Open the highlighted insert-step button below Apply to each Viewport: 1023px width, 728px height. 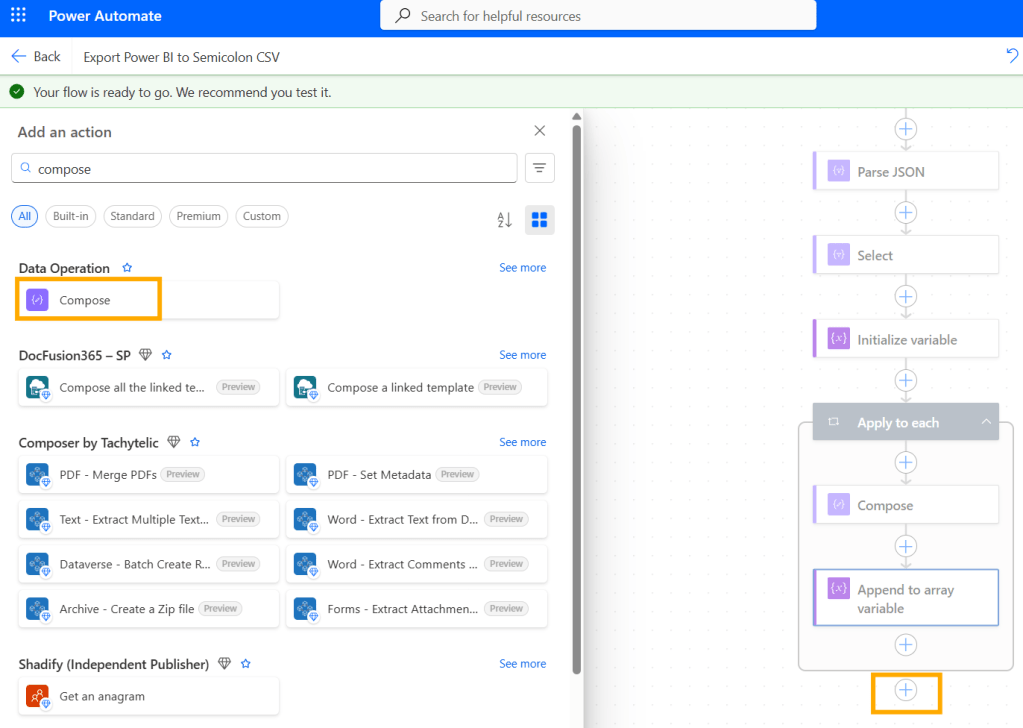tap(906, 690)
